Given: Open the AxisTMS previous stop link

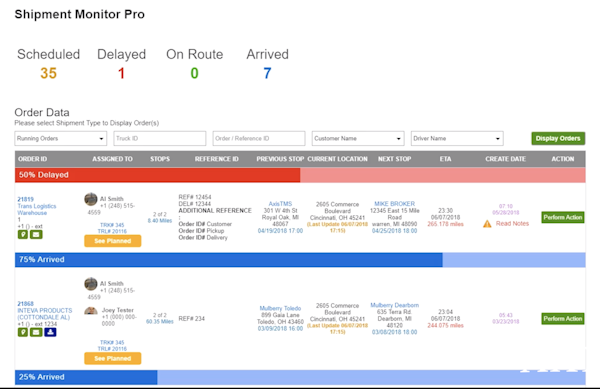Looking at the screenshot, I should pos(280,204).
